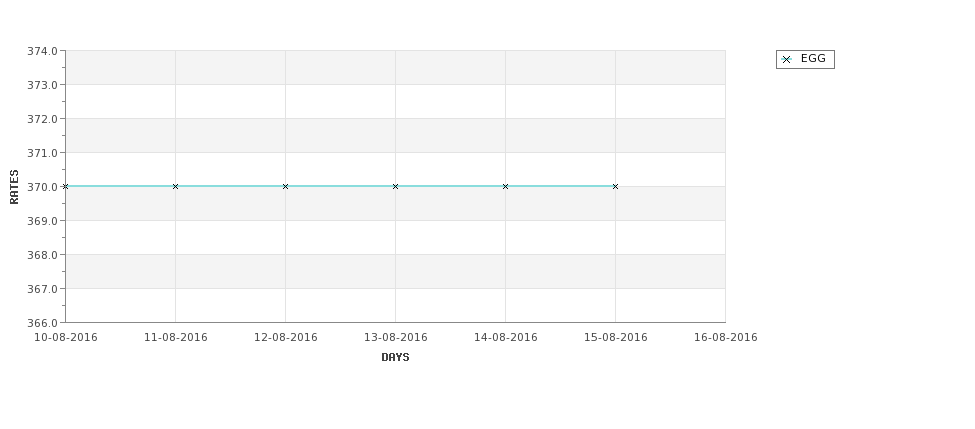Viewport: 975px width, 429px height.
Task: Click the 10-08-2016 x-axis date label
Action: point(65,338)
